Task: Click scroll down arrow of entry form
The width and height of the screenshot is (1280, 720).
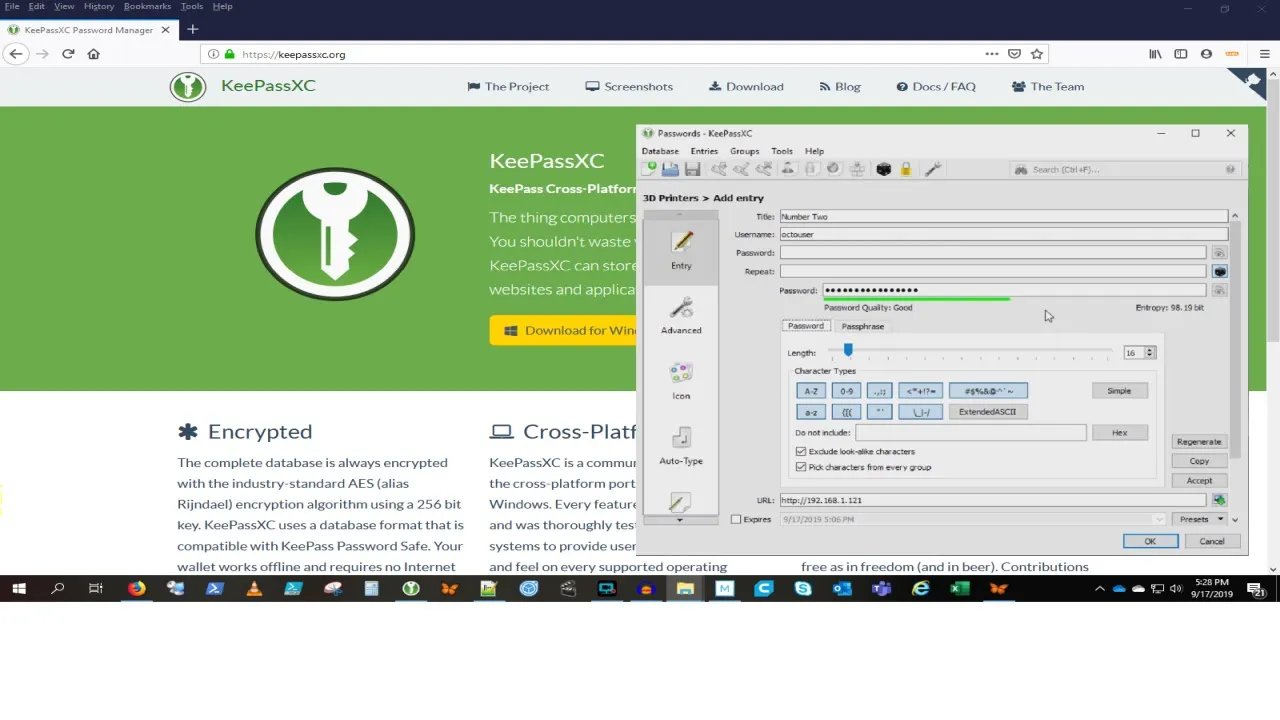Action: [x=1235, y=519]
